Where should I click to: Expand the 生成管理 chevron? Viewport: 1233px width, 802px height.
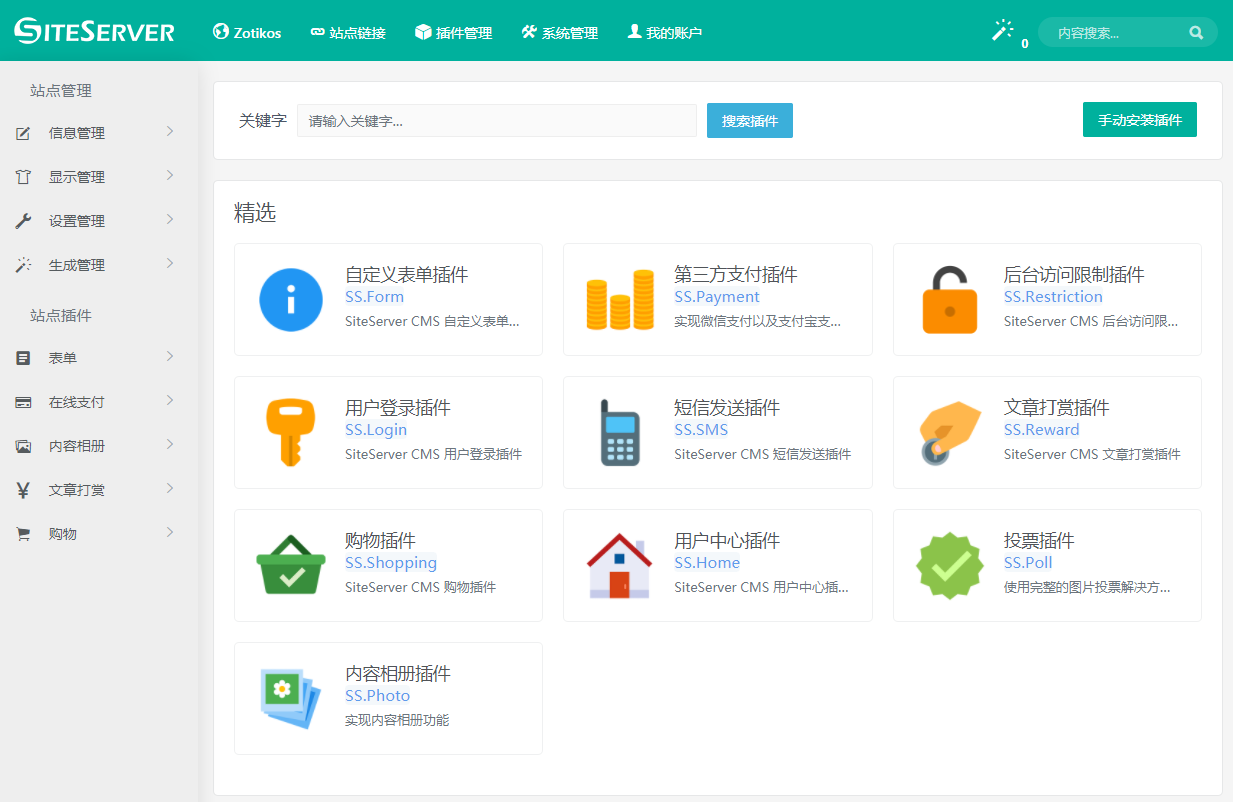click(x=170, y=263)
